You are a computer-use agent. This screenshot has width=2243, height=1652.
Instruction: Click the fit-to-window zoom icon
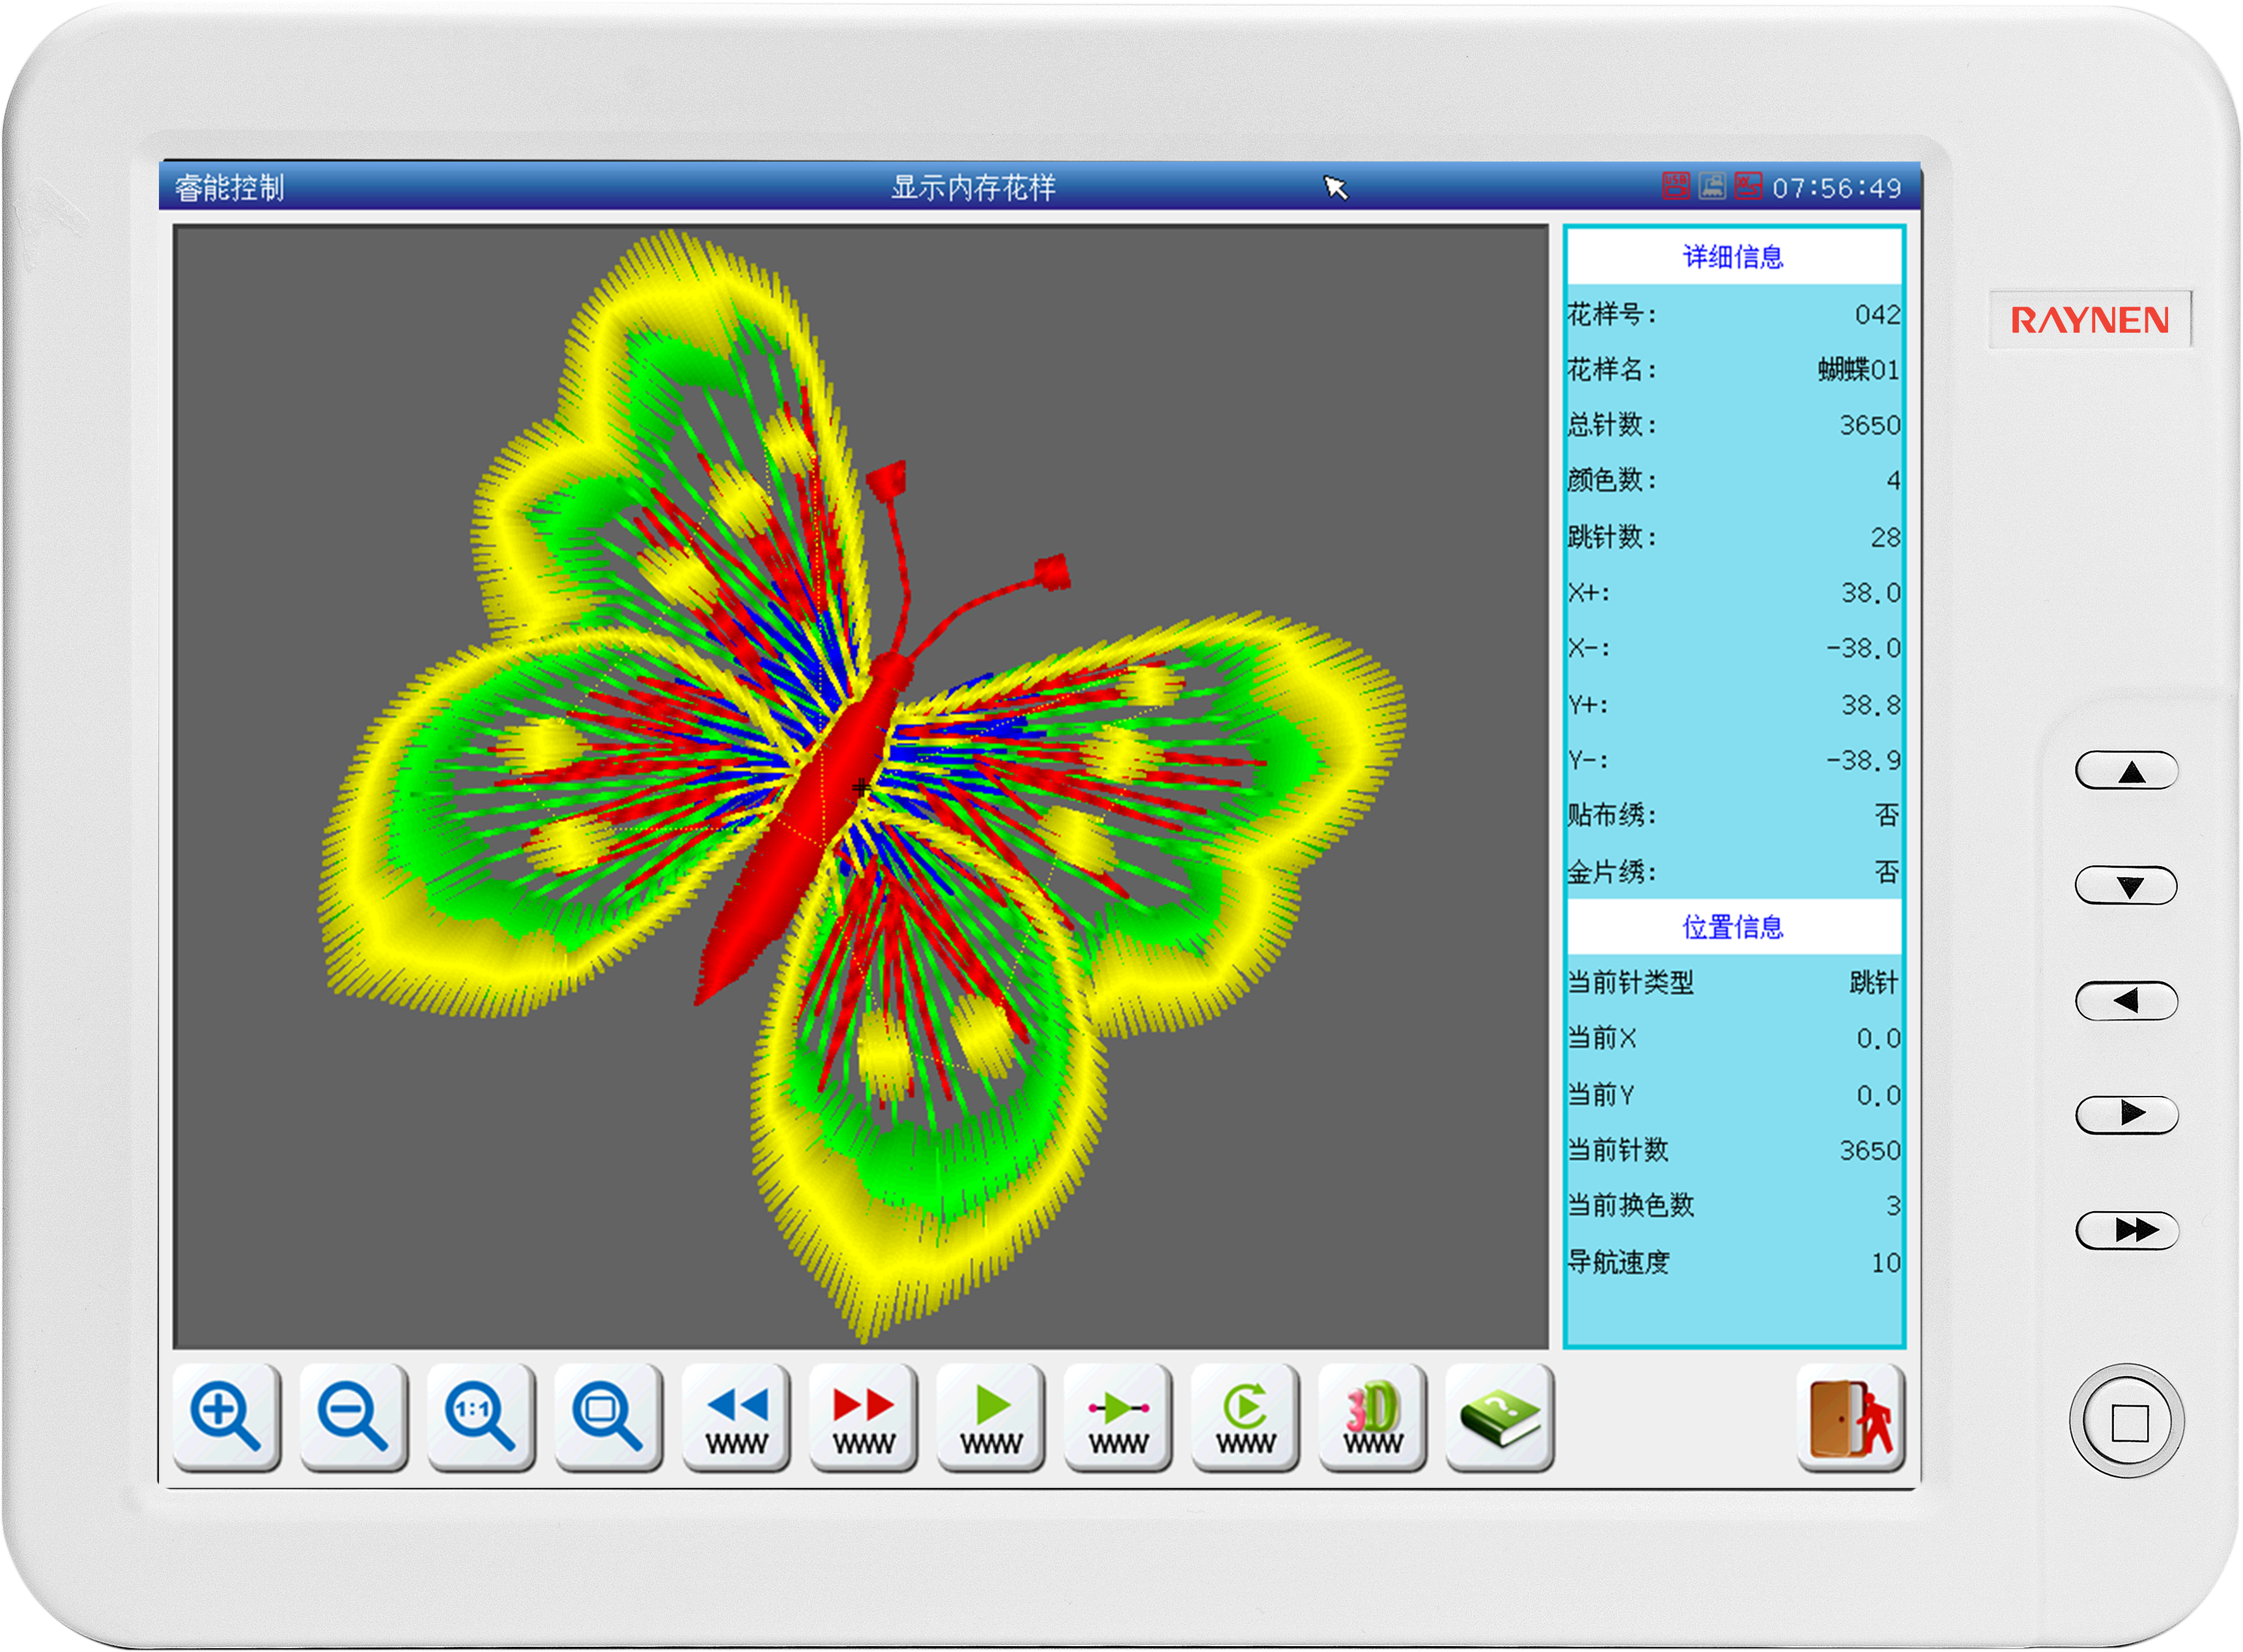click(x=608, y=1418)
